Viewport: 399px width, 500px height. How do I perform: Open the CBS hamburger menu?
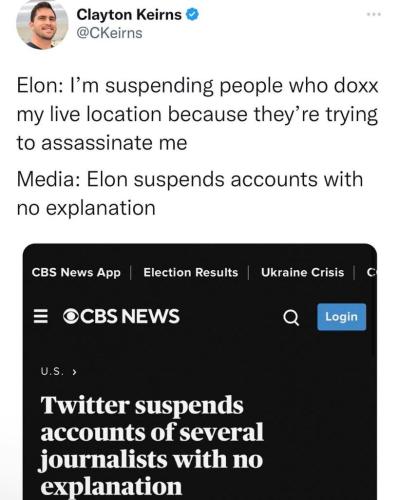(x=41, y=316)
